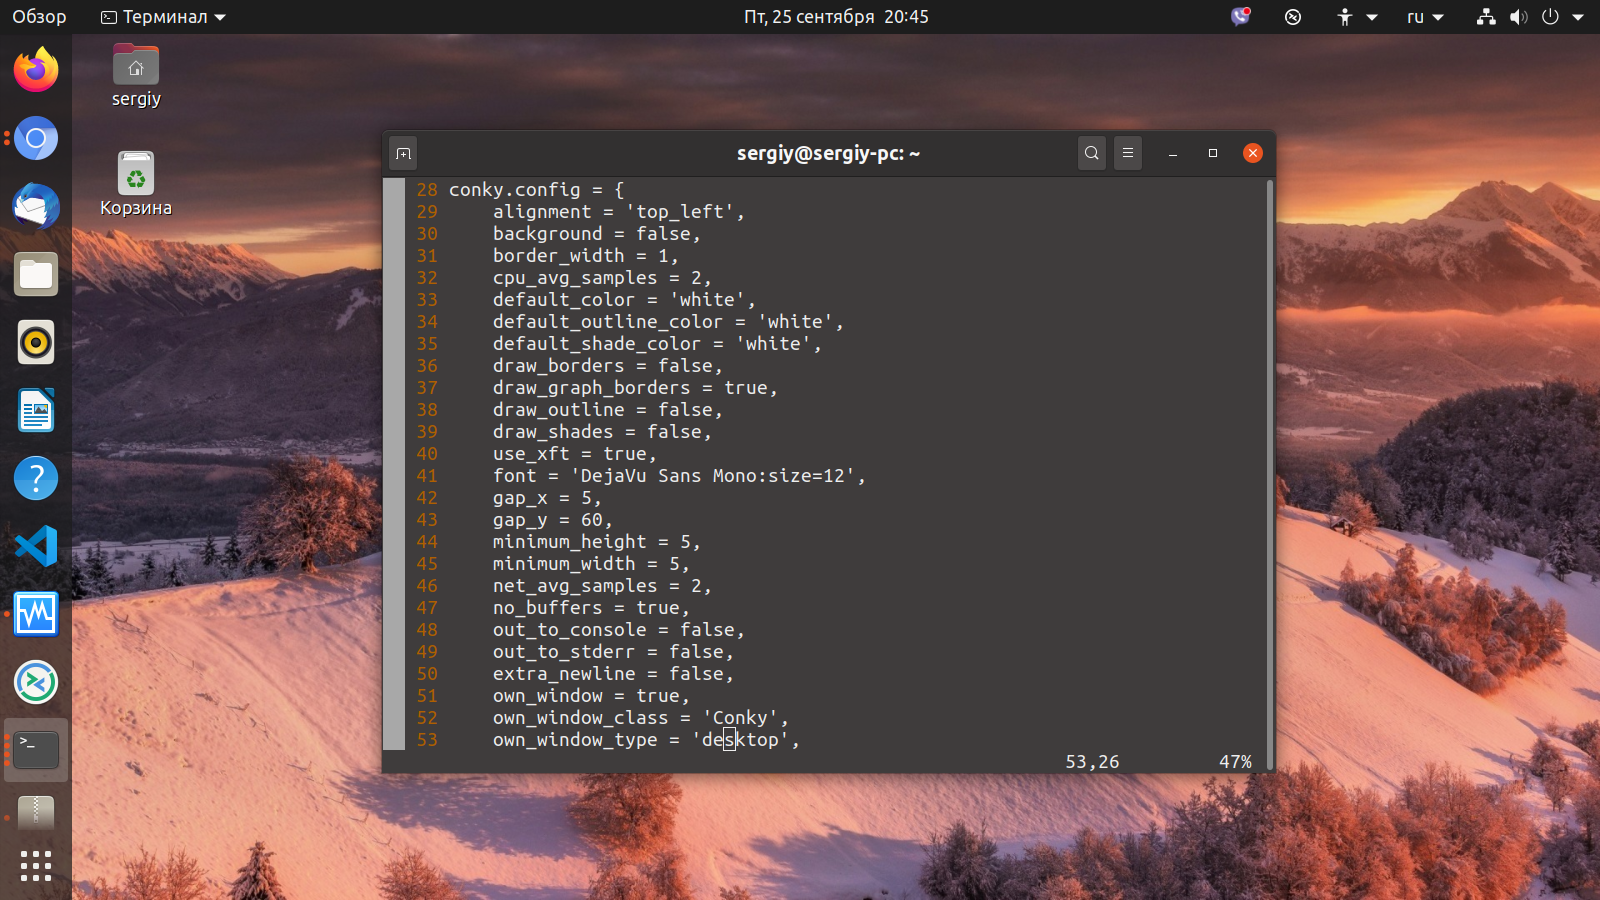Expand the accessibility menu

coord(1357,17)
